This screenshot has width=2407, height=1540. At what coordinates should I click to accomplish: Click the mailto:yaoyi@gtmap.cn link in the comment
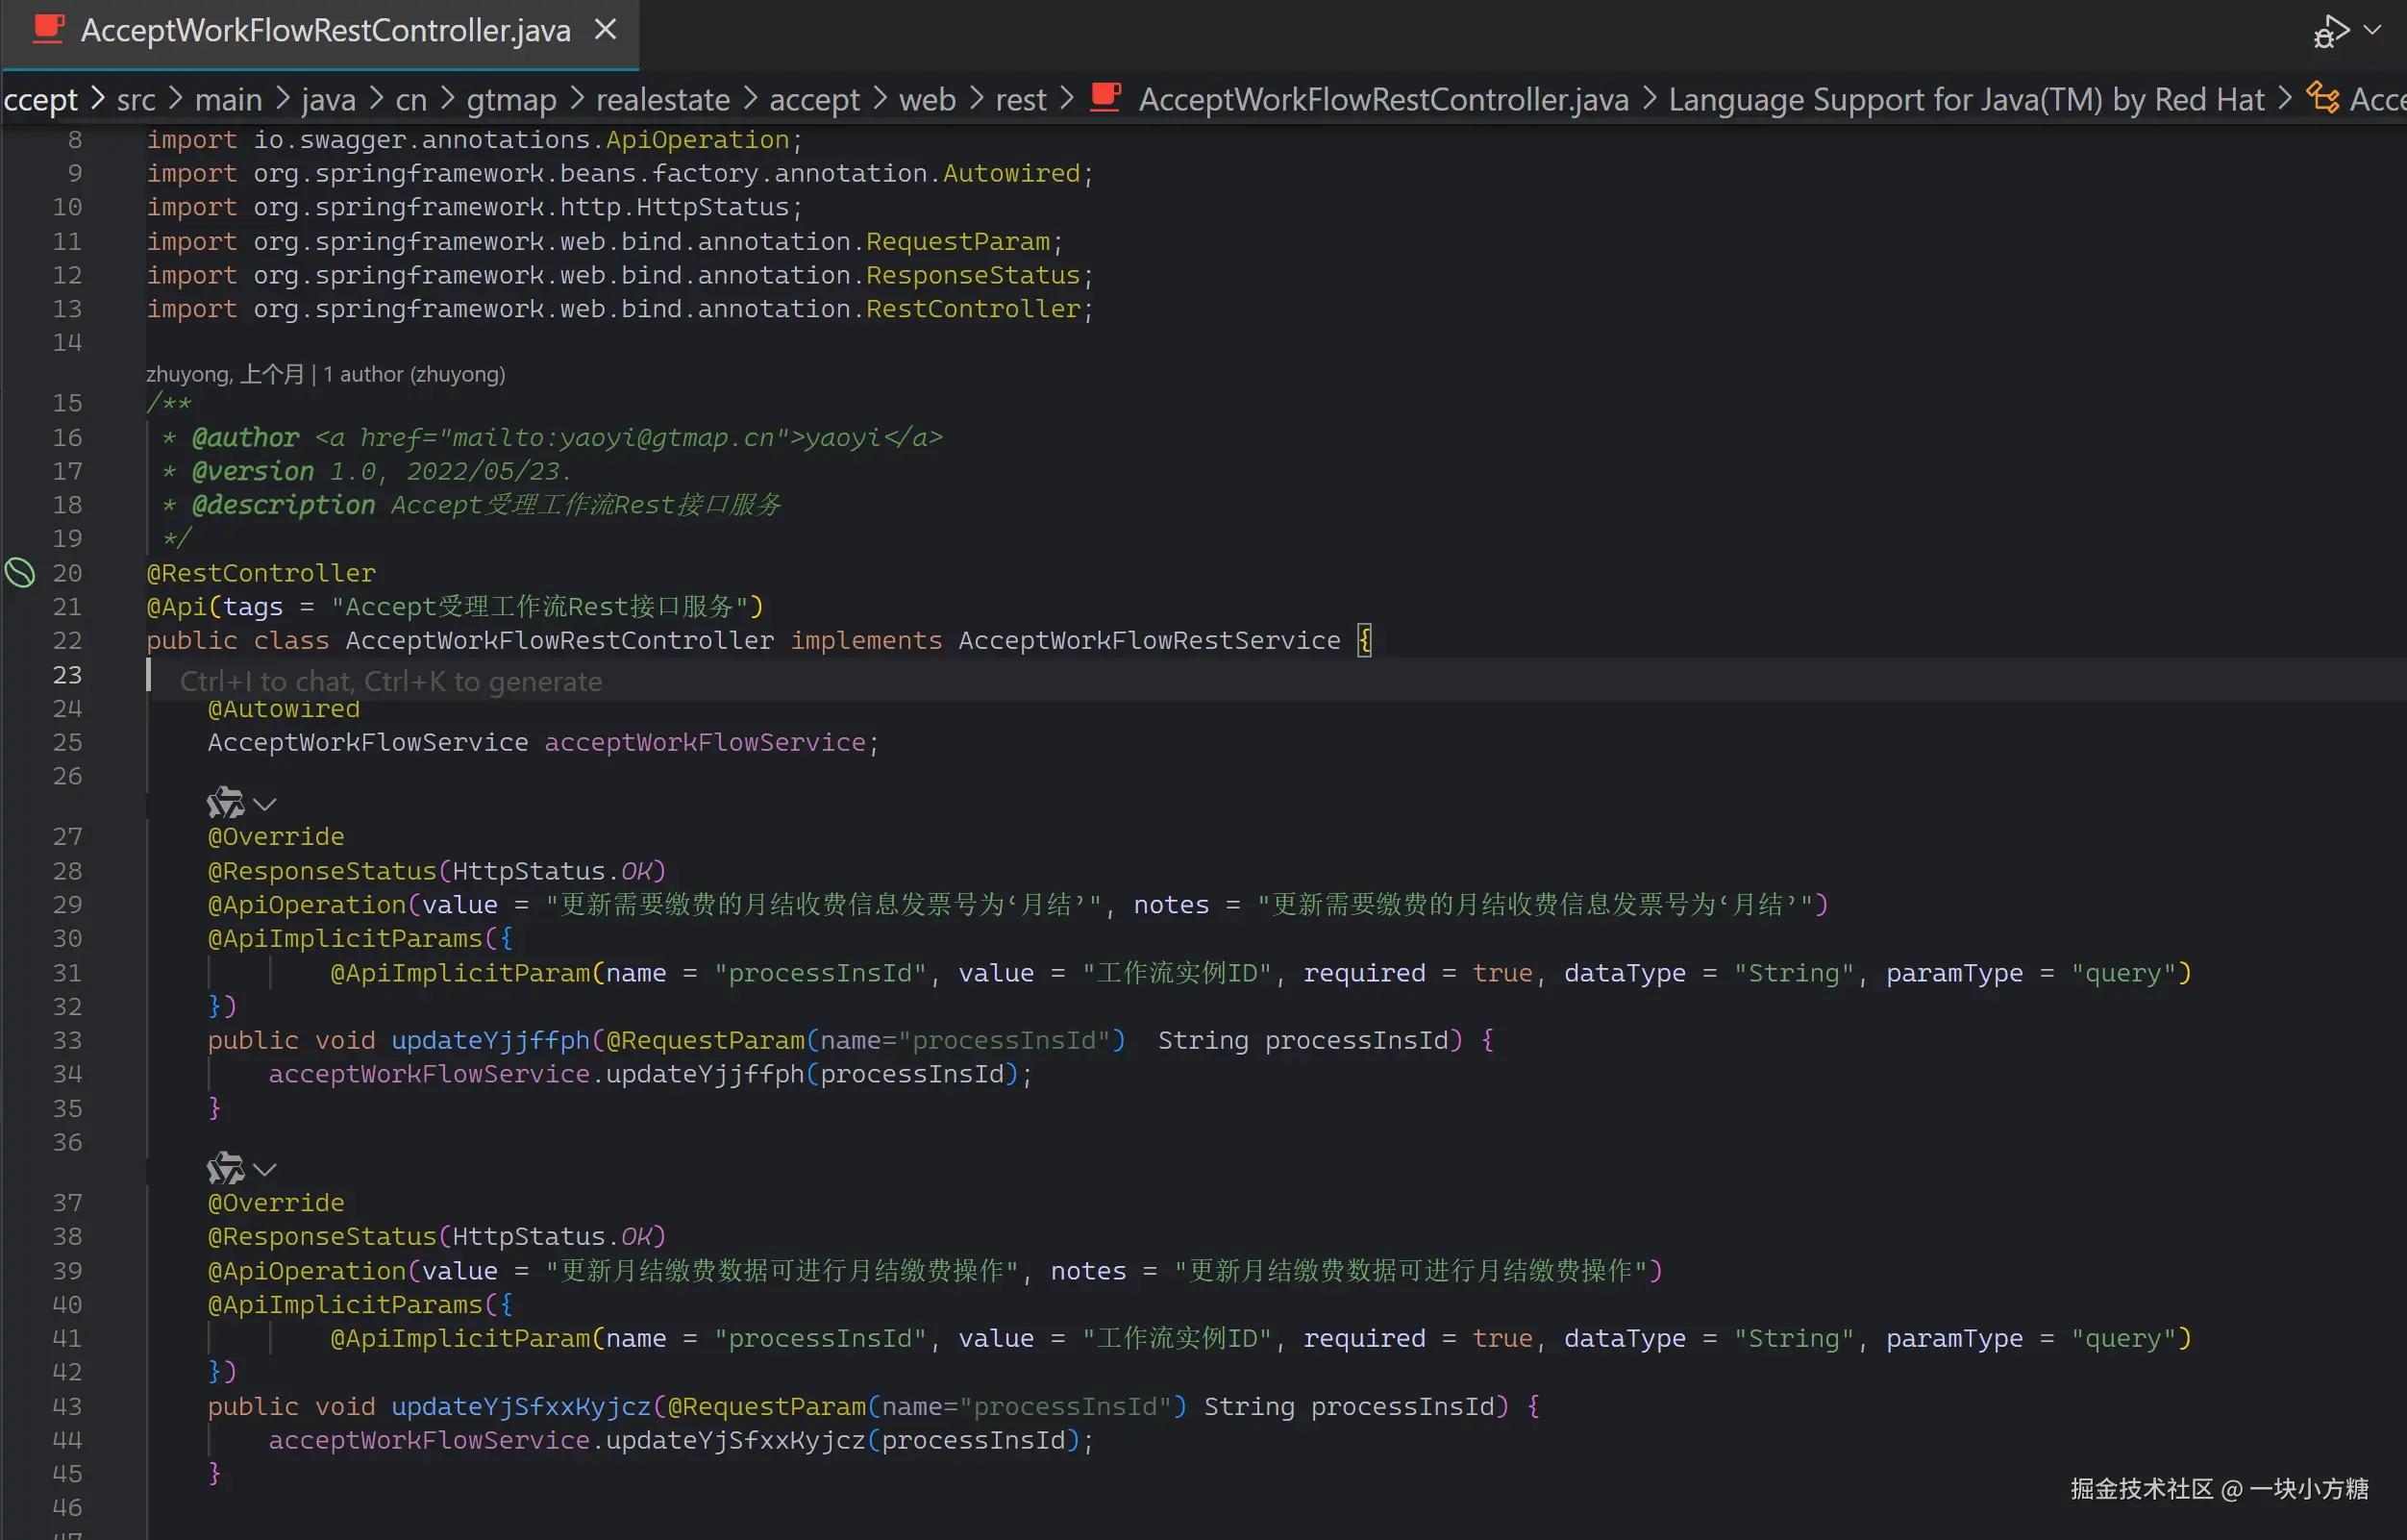pos(612,438)
